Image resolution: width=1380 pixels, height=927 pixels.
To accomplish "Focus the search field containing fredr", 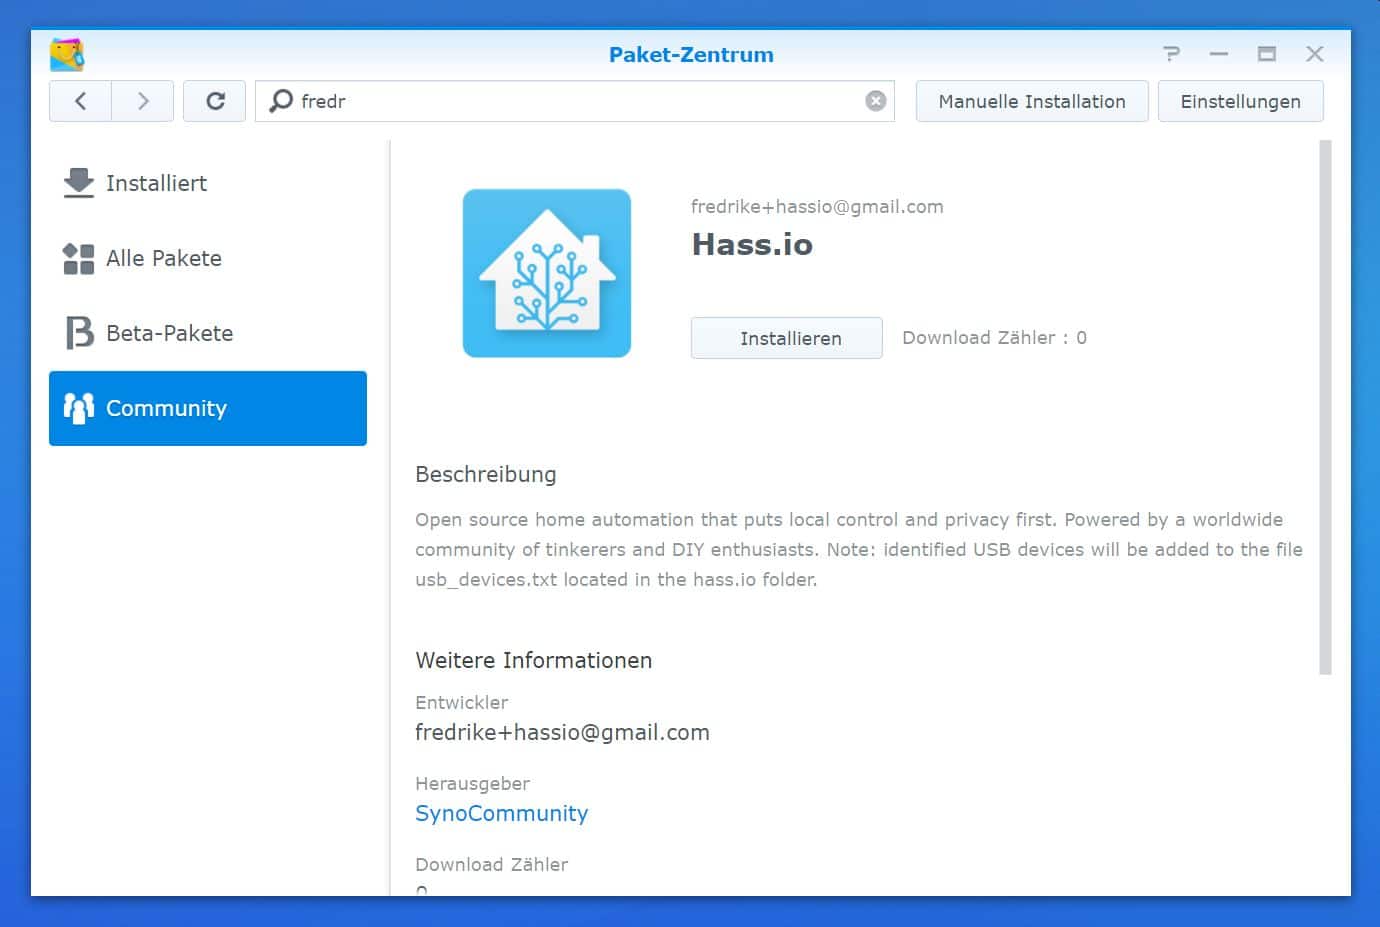I will coord(575,101).
